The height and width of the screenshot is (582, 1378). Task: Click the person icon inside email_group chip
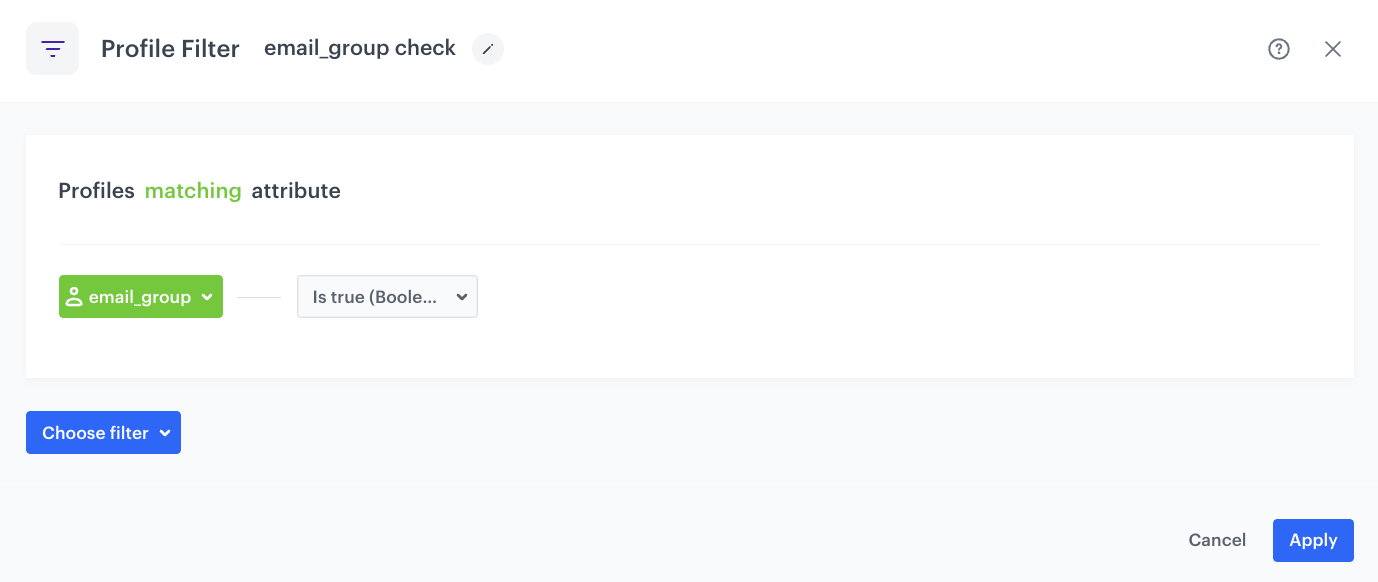click(74, 296)
